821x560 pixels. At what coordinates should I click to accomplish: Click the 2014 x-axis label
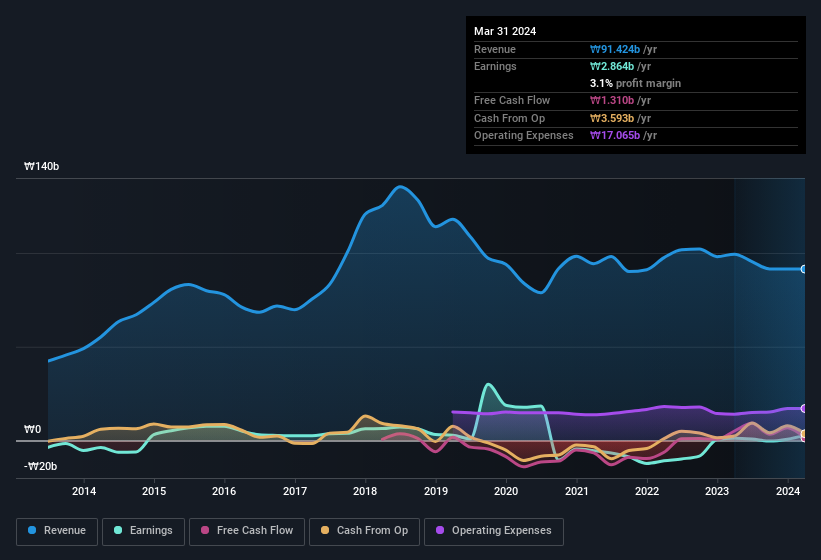(84, 491)
